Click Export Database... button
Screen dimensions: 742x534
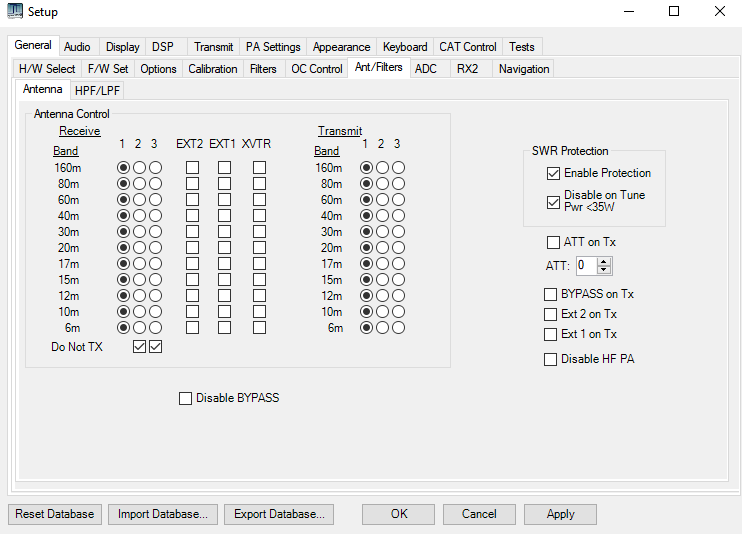[x=279, y=514]
